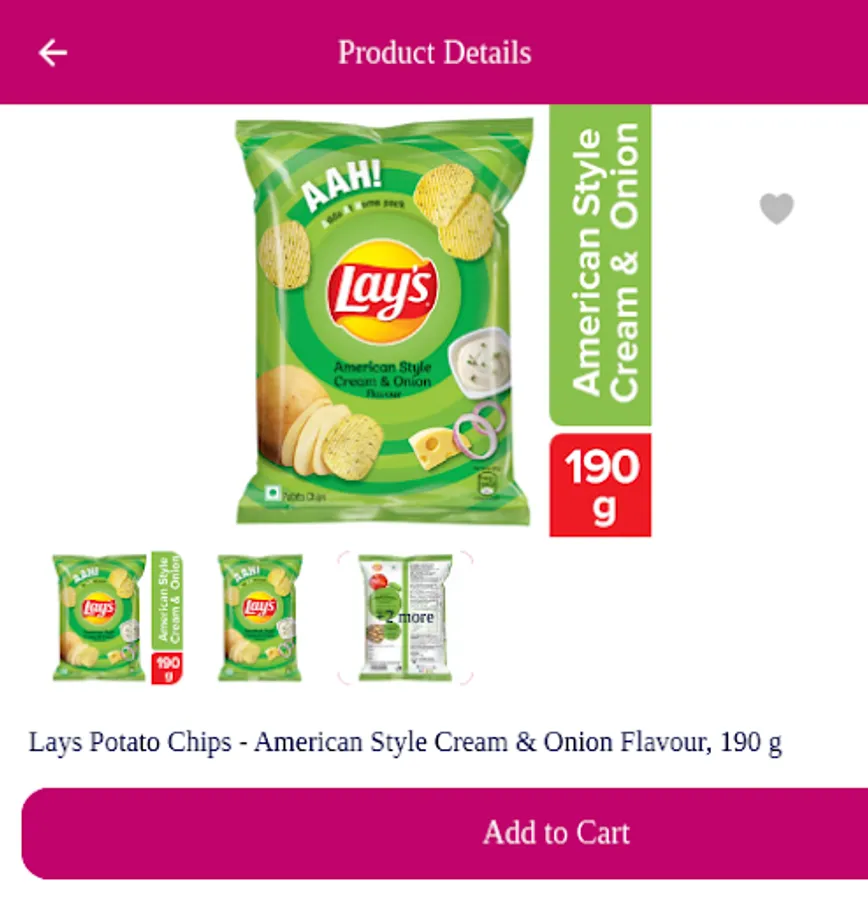Click the AAH! text on the large pack
Screen dimensions: 868x900
(x=342, y=185)
